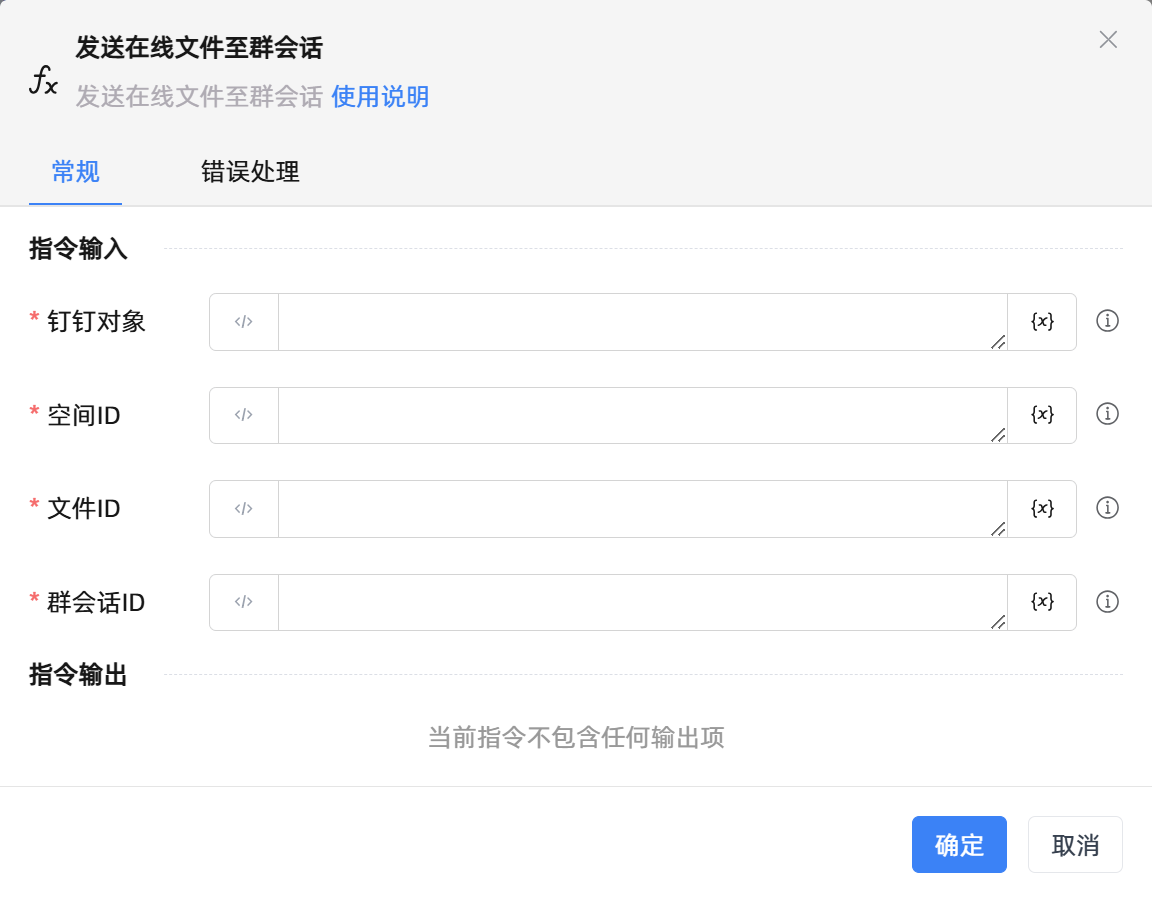The width and height of the screenshot is (1152, 902).
Task: Click the fx function icon in header
Action: pos(43,80)
